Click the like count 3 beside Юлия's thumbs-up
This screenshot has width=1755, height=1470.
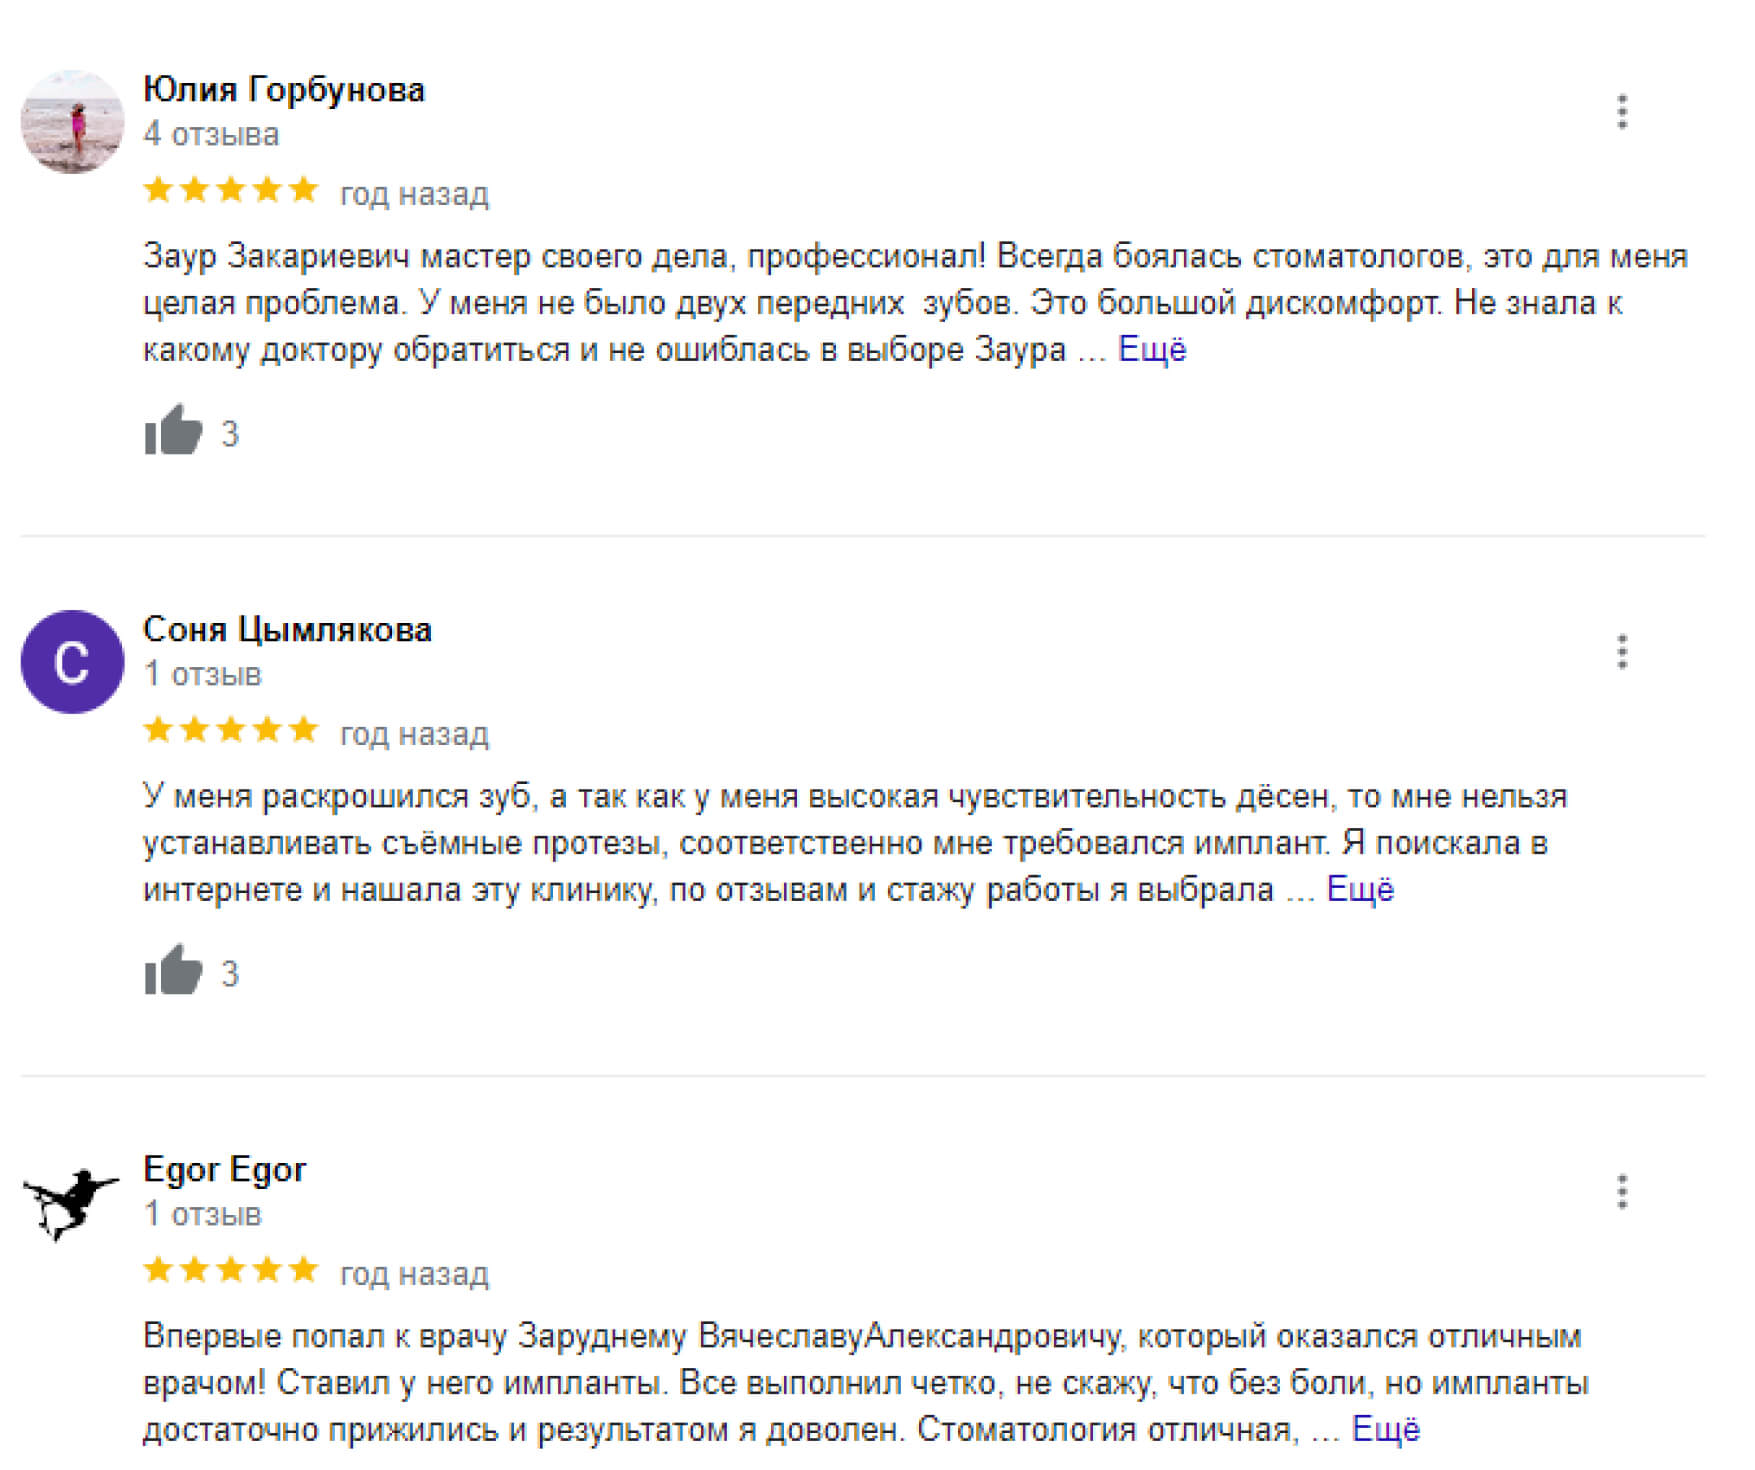(x=230, y=433)
